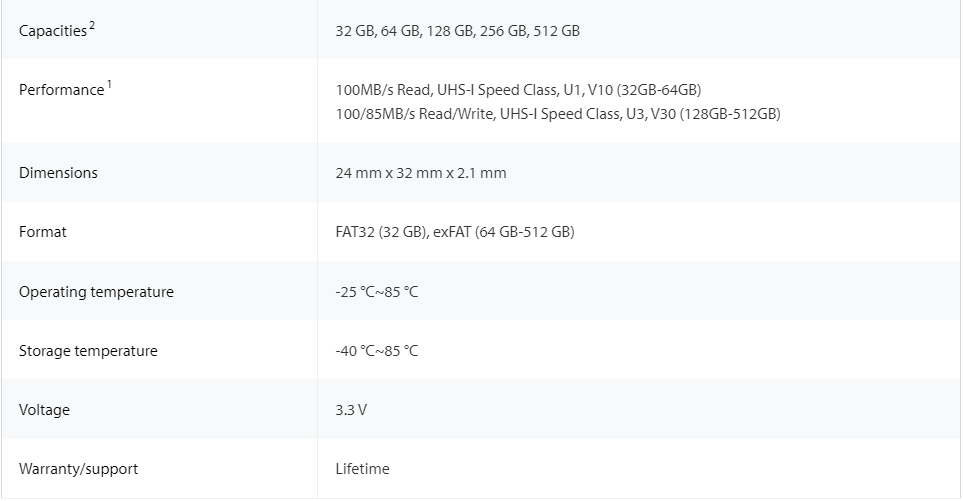Select the Voltage row label

pyautogui.click(x=44, y=410)
